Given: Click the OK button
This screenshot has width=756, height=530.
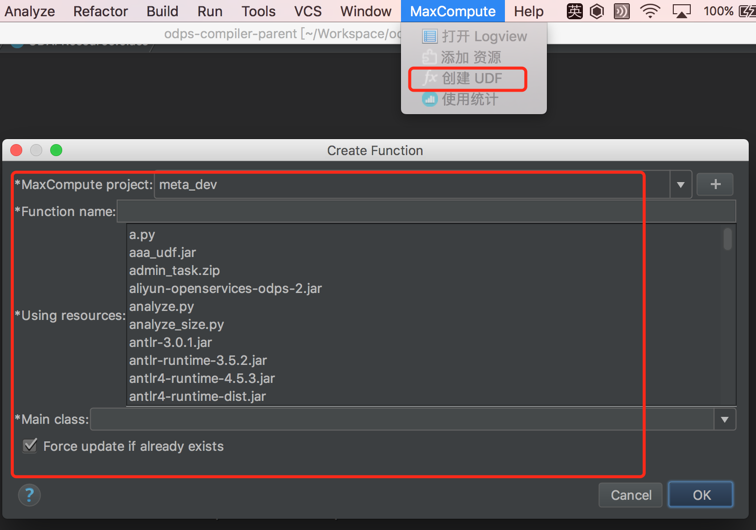Looking at the screenshot, I should 702,495.
